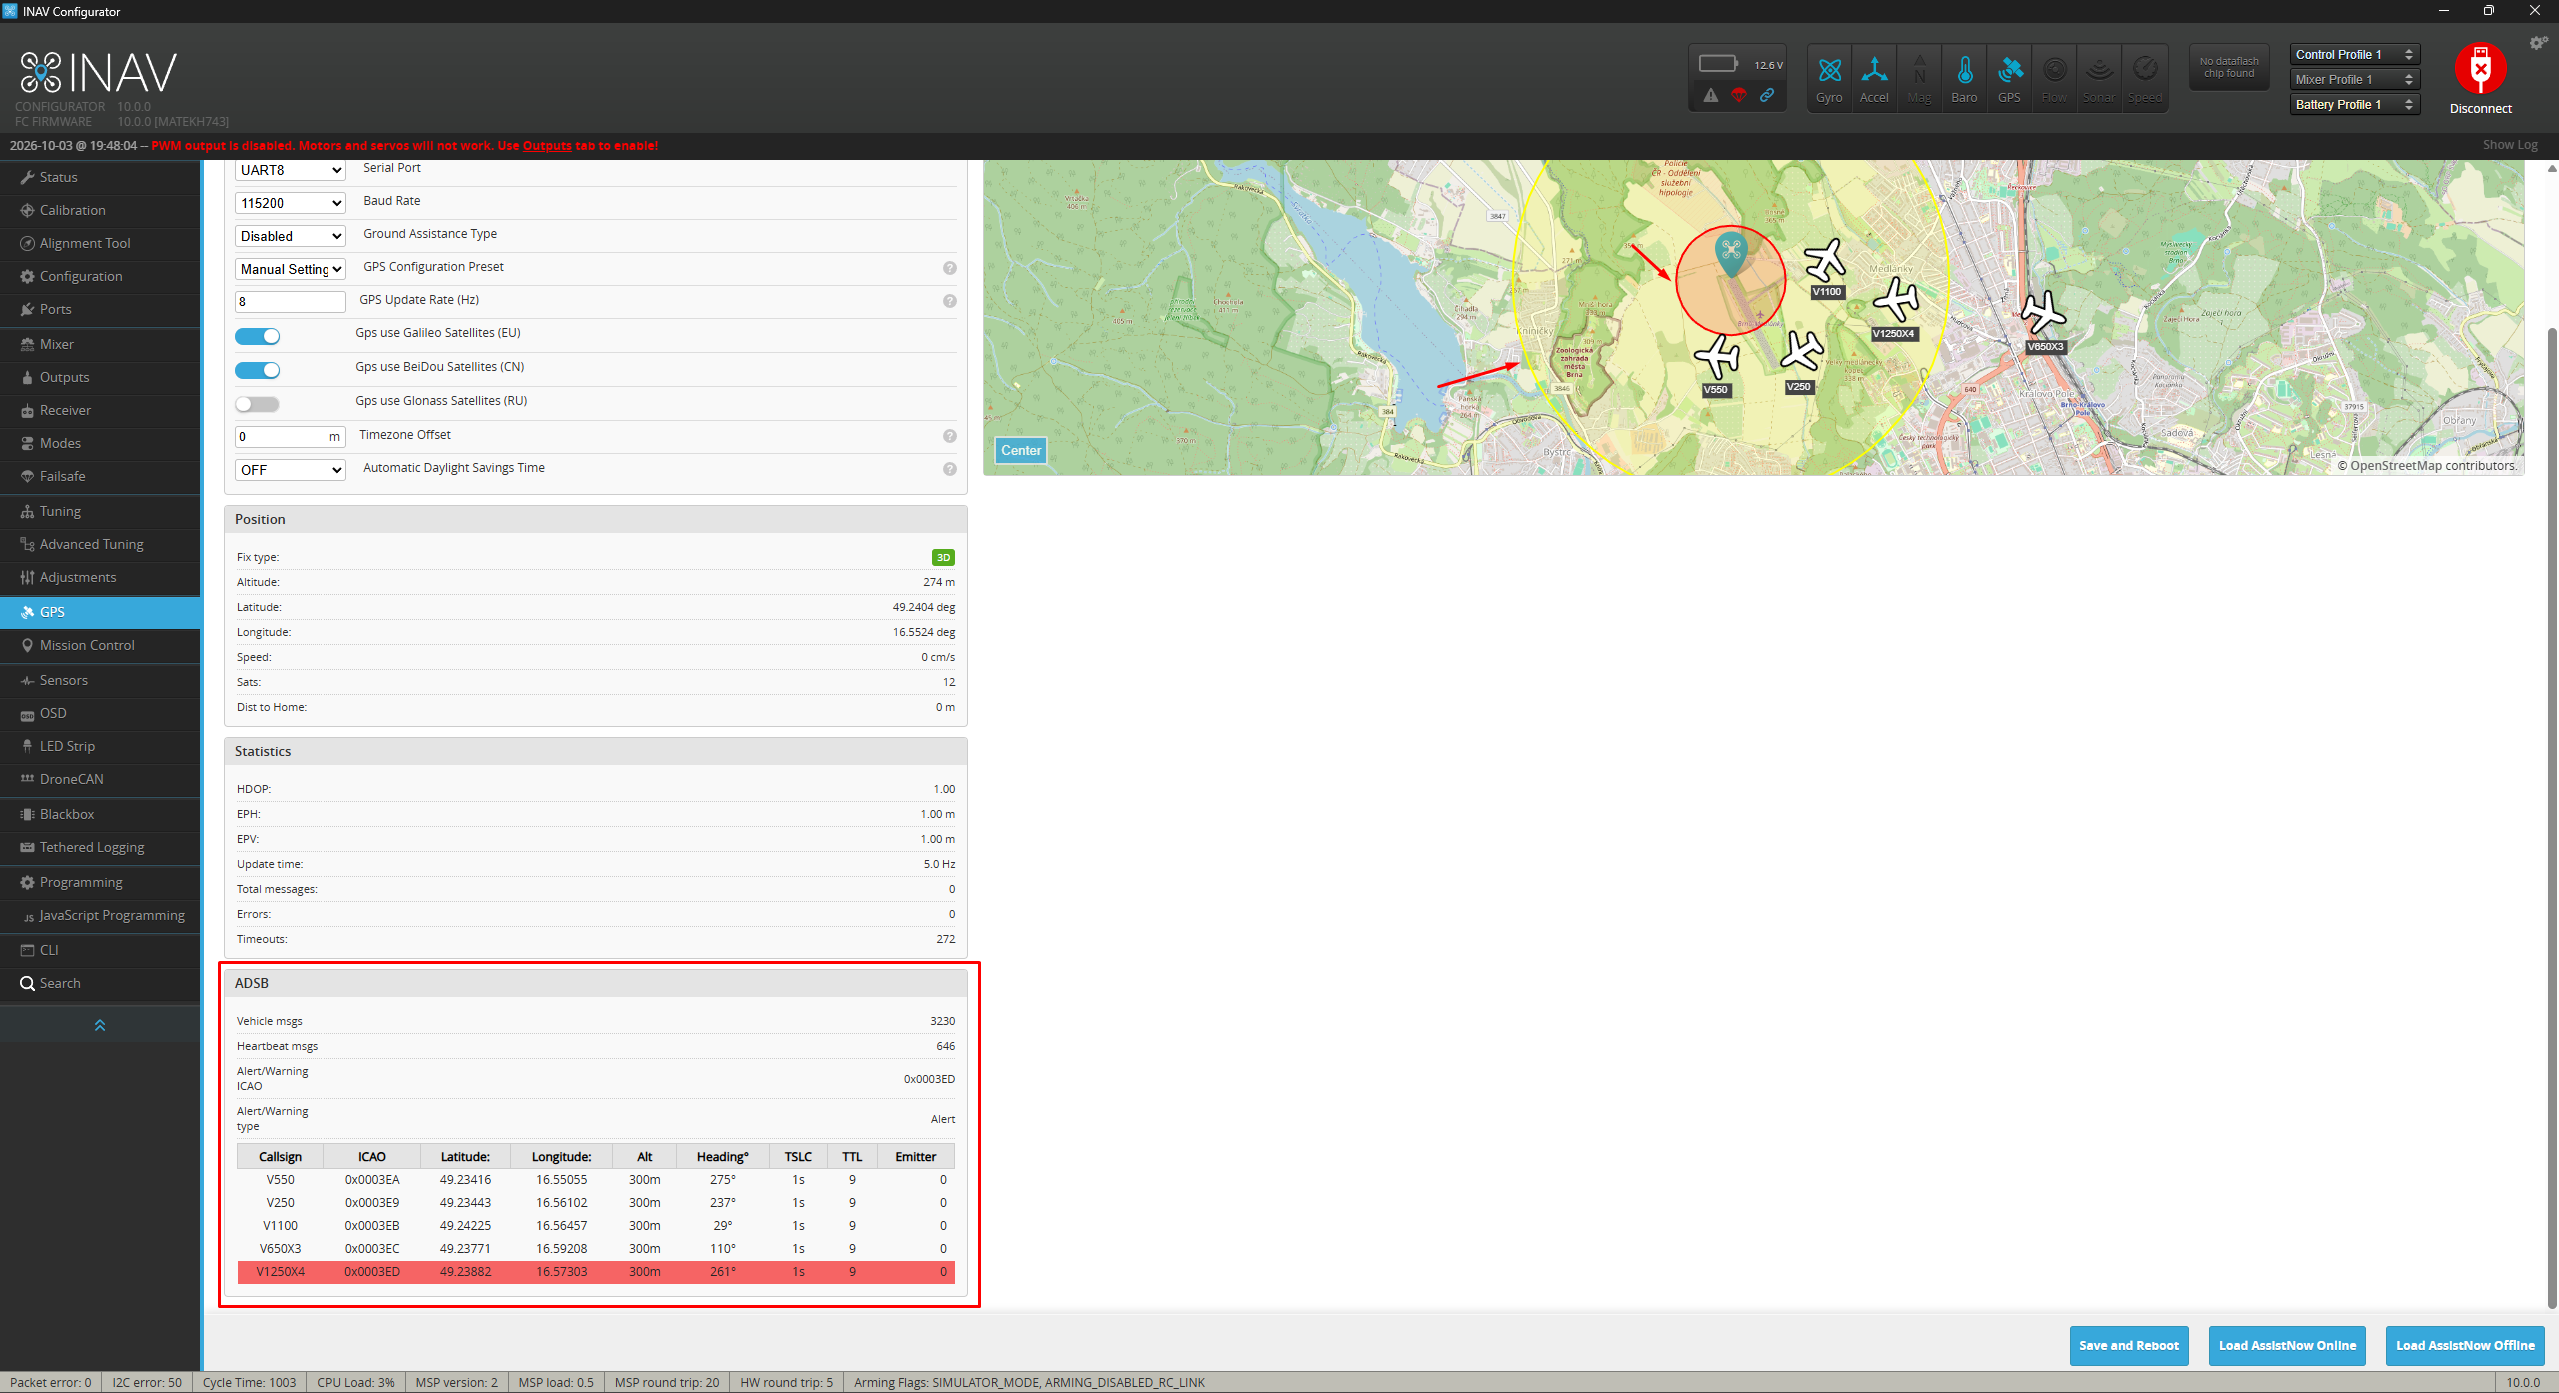2559x1393 pixels.
Task: Click the Save and Reboot button
Action: (x=2129, y=1346)
